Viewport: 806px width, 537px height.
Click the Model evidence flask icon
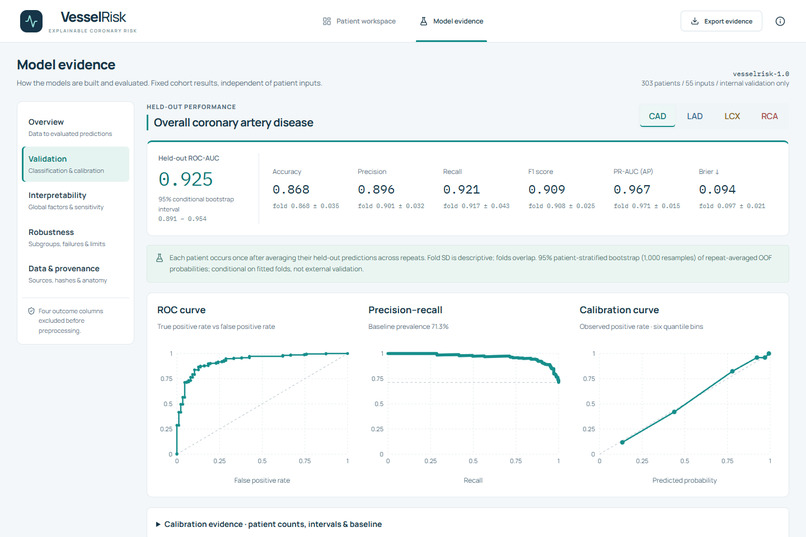[424, 21]
